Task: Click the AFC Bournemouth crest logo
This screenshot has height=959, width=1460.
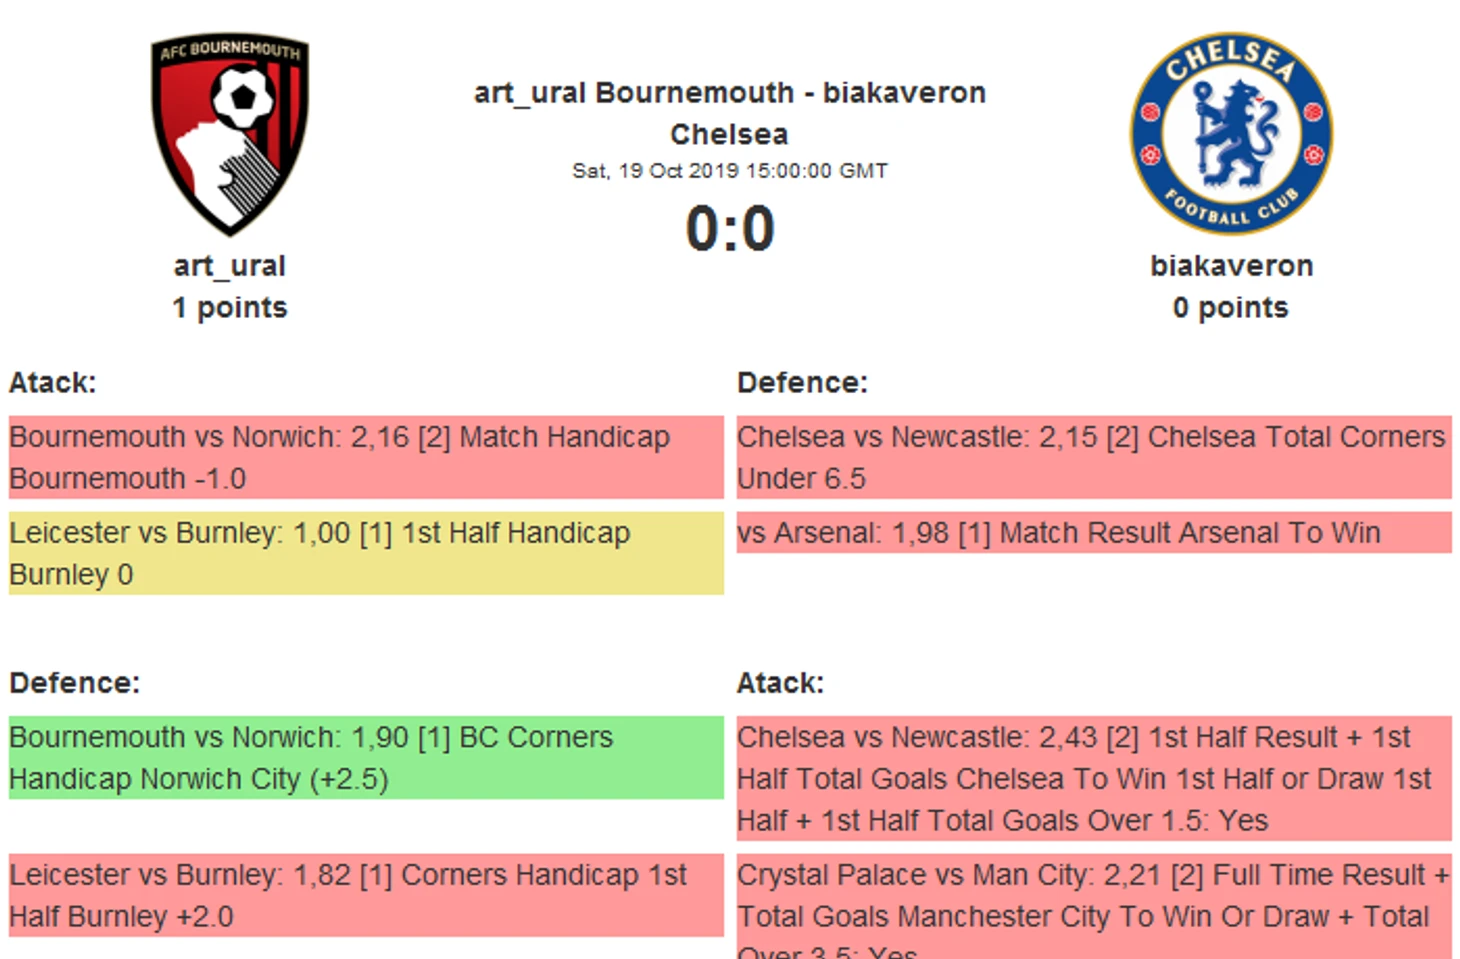Action: 230,135
